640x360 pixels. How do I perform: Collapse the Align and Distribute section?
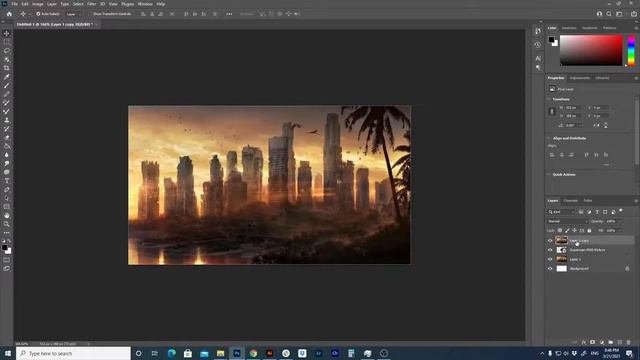click(549, 138)
